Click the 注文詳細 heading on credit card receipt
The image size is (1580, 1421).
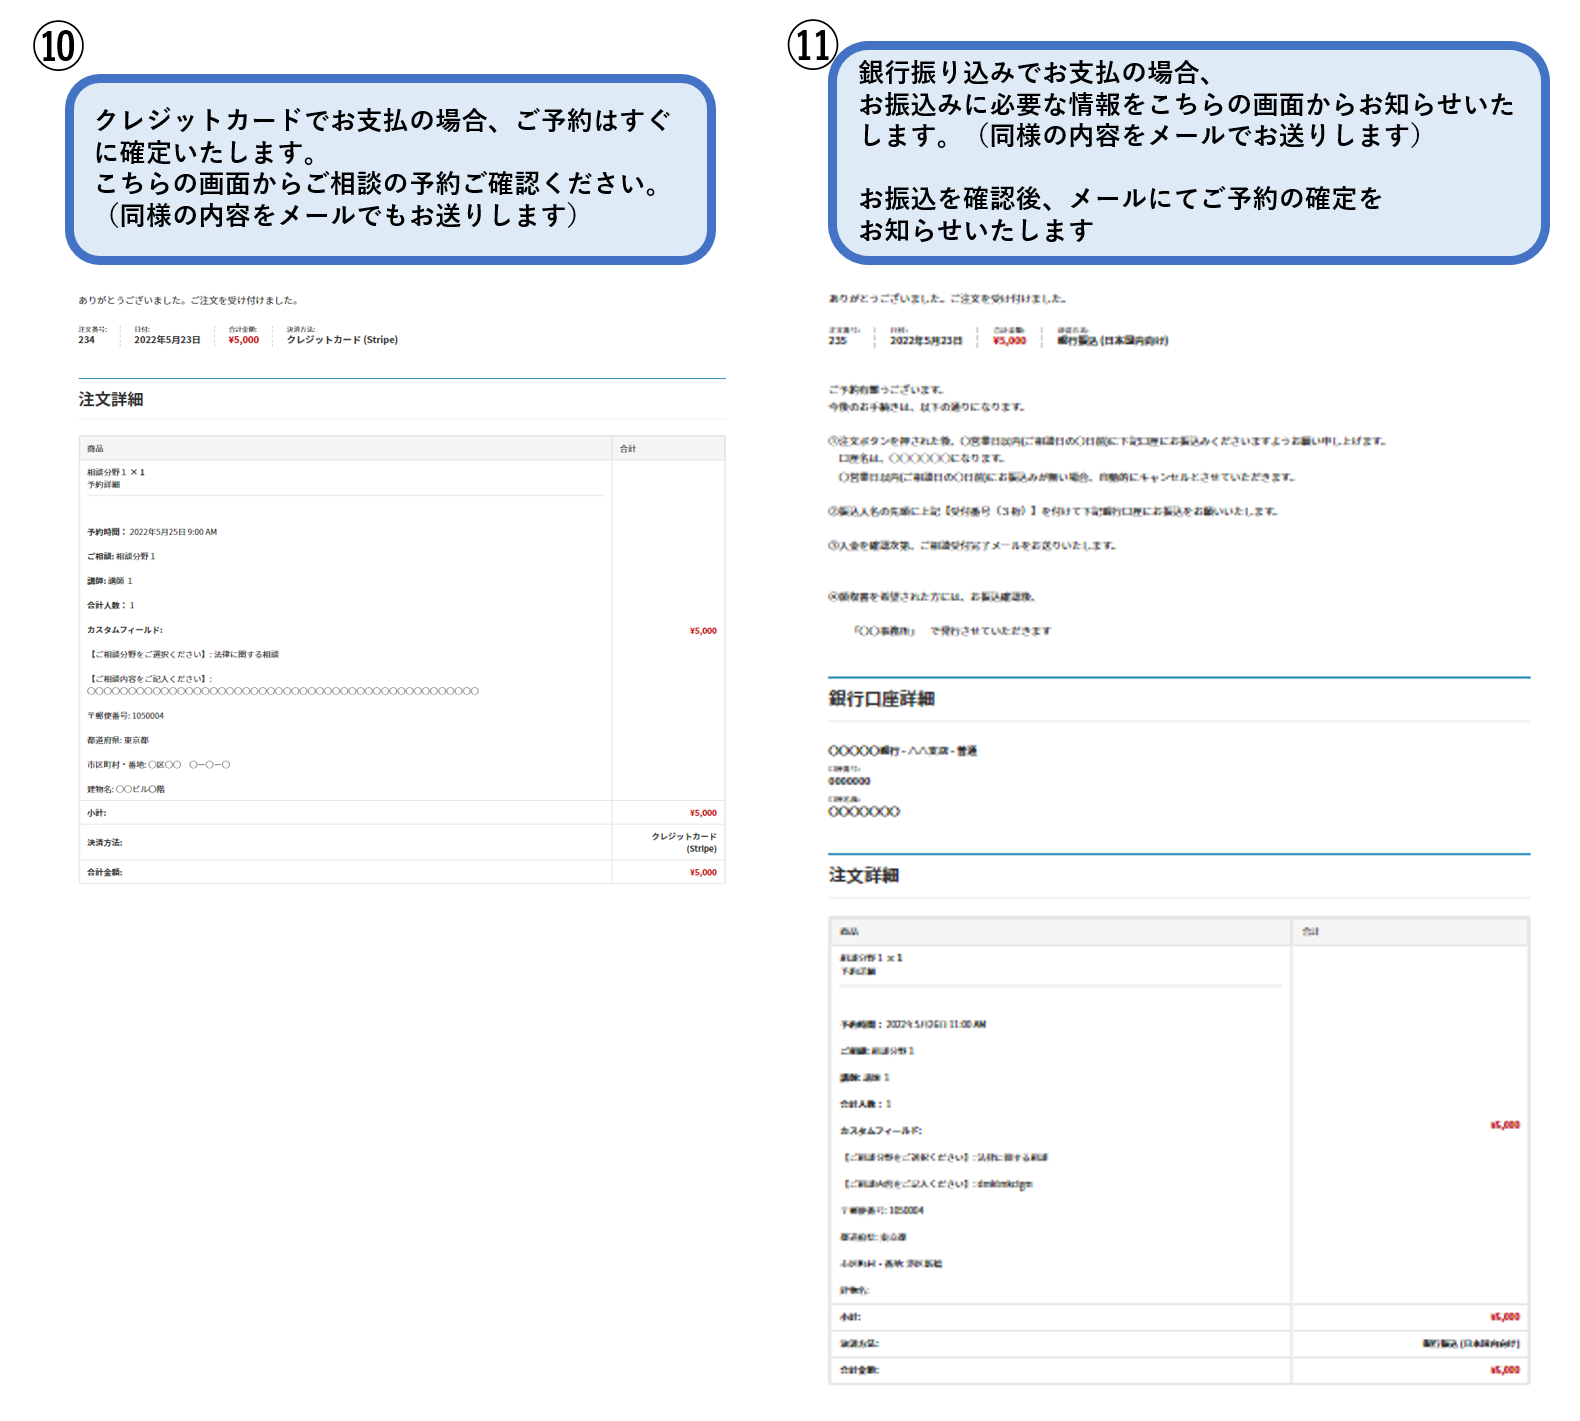pos(111,399)
